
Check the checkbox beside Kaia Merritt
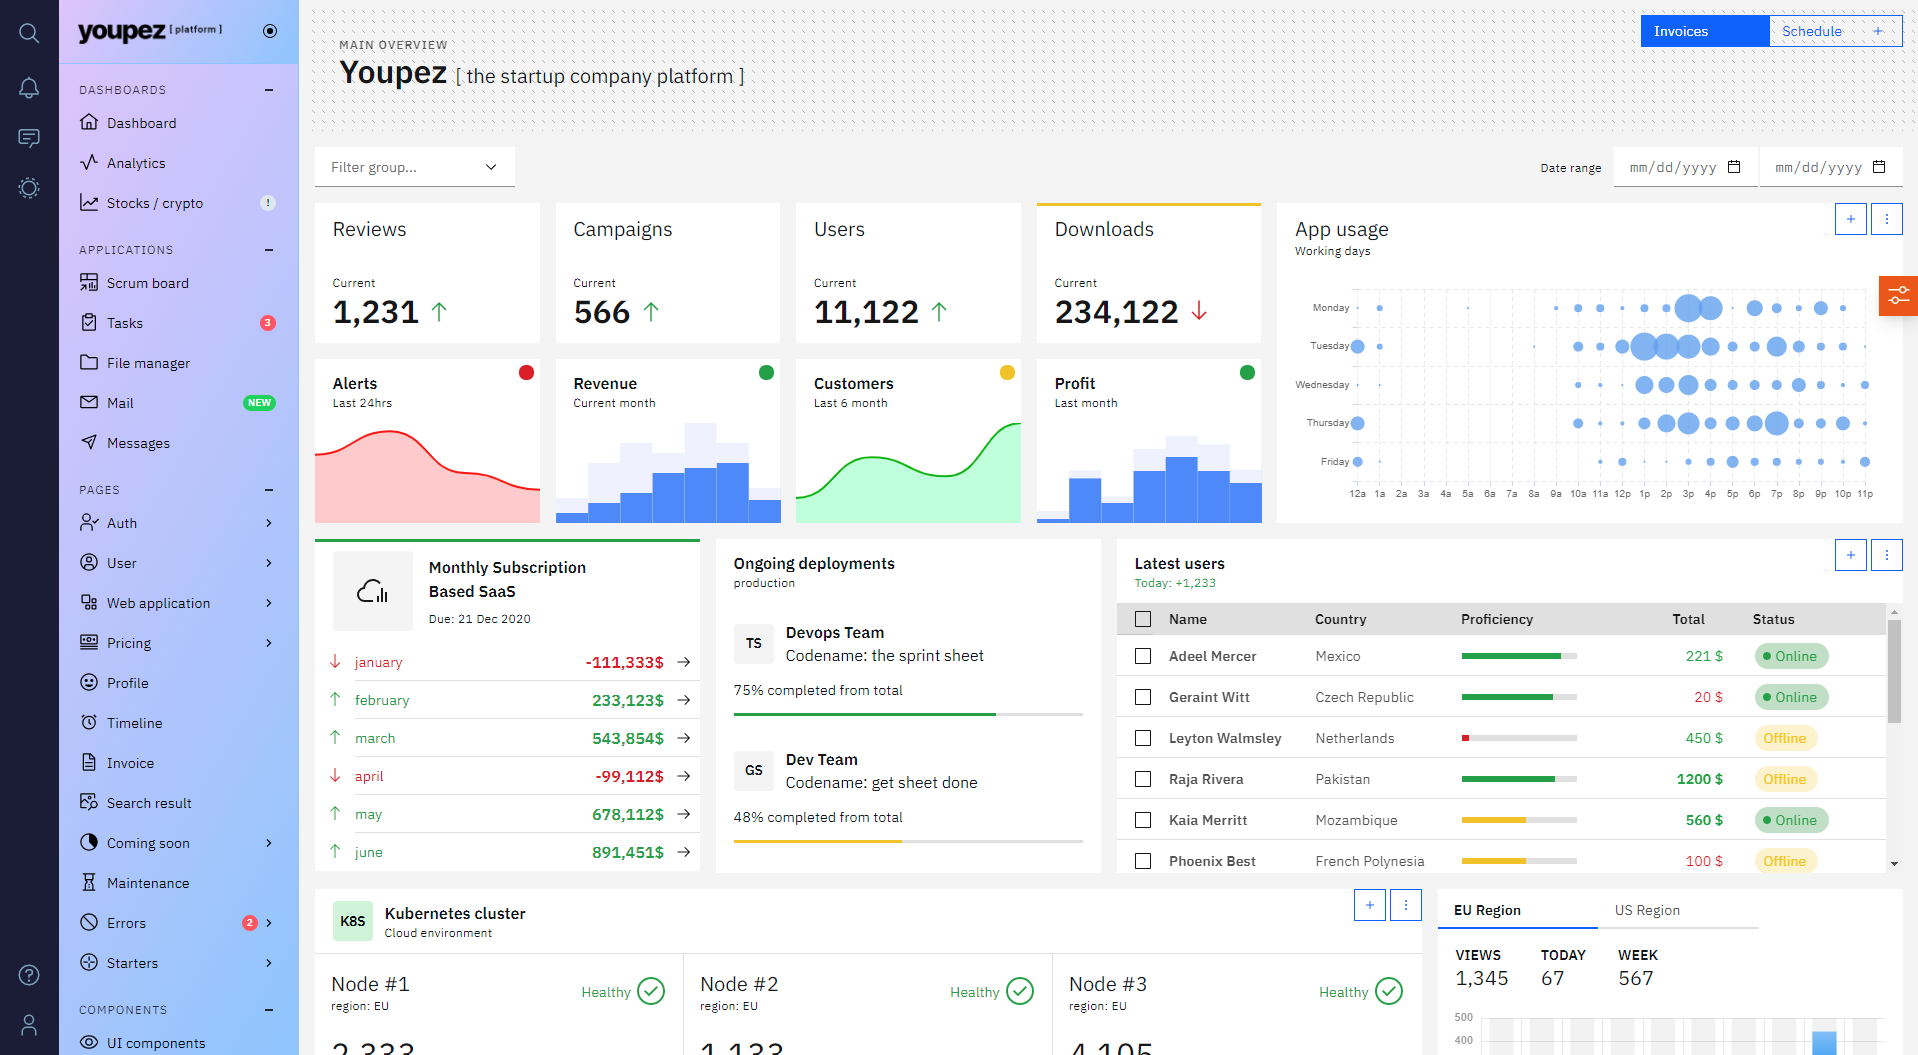click(1143, 820)
